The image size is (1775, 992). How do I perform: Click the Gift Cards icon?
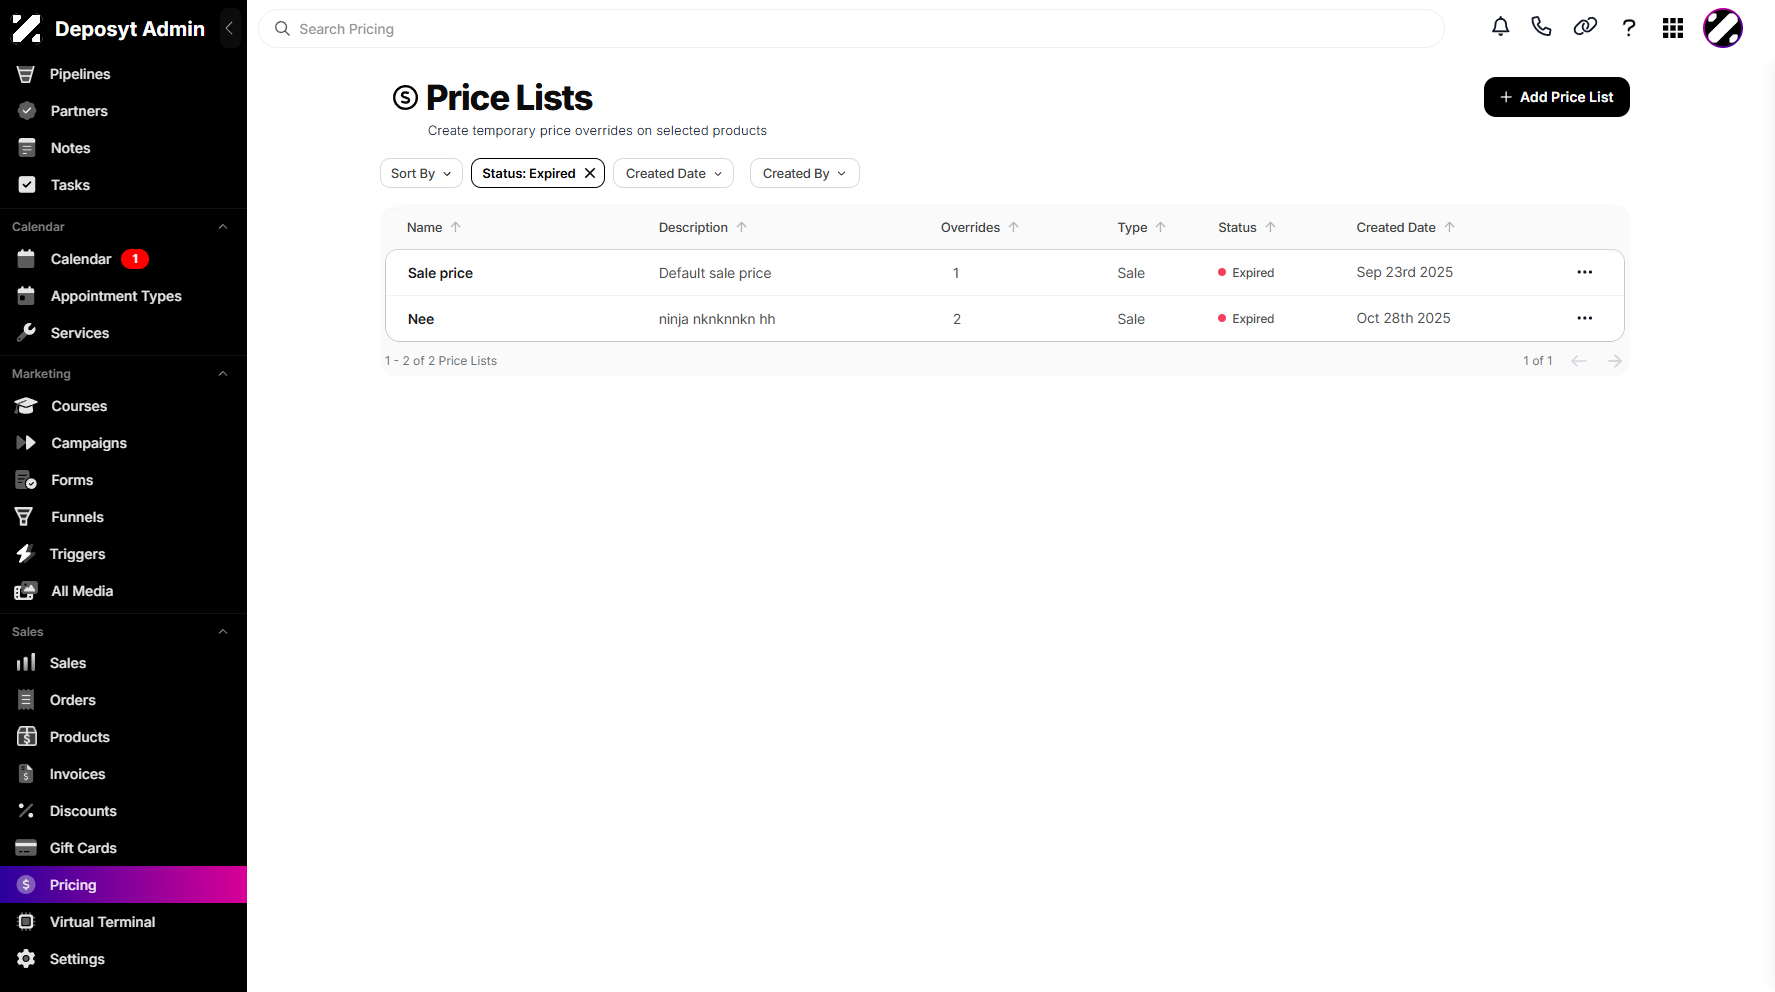pyautogui.click(x=26, y=848)
